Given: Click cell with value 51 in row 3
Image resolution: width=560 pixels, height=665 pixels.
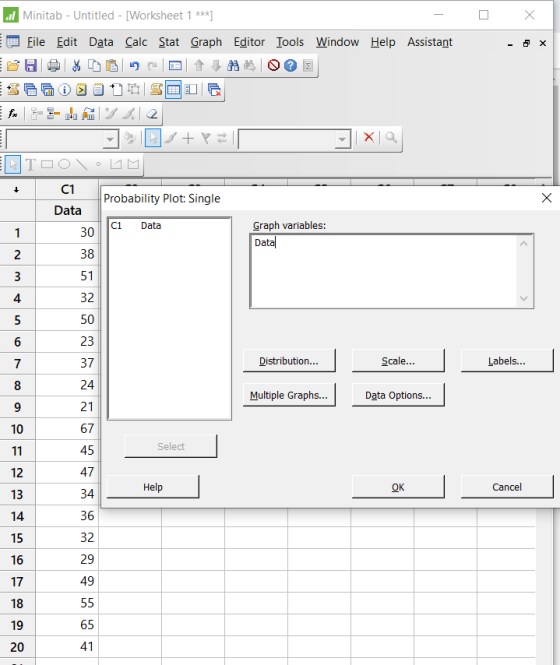Looking at the screenshot, I should (67, 276).
